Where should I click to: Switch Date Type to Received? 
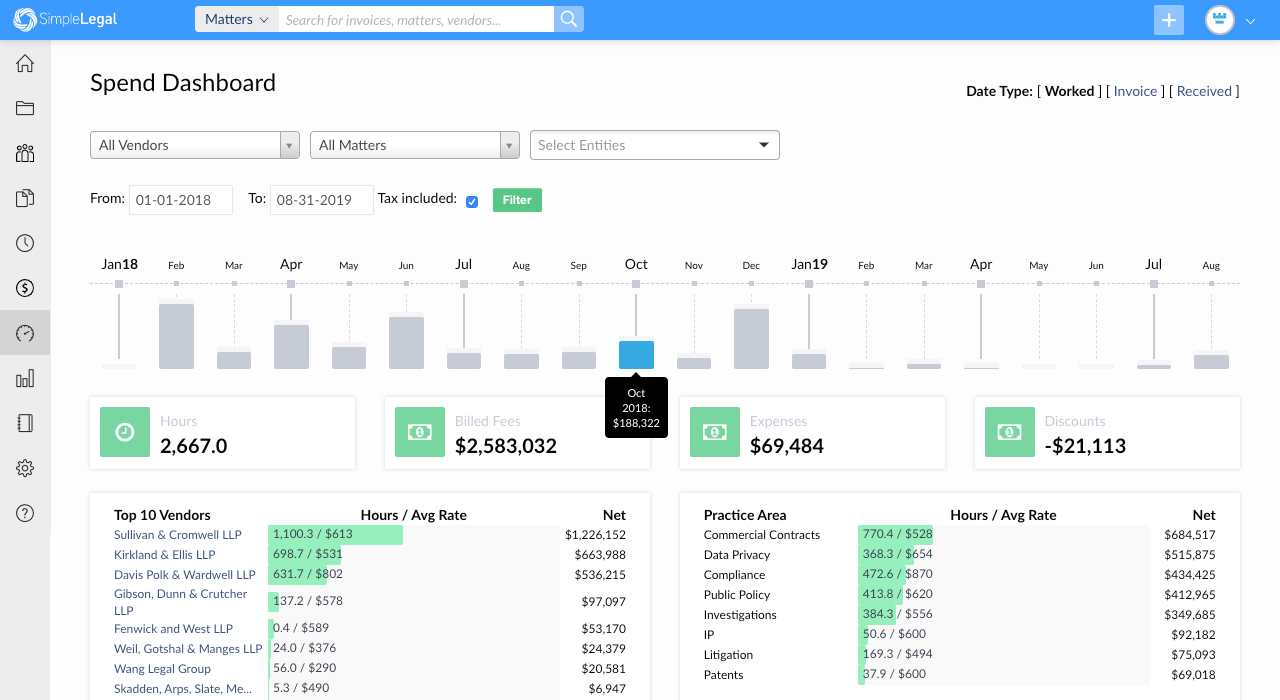point(1204,91)
